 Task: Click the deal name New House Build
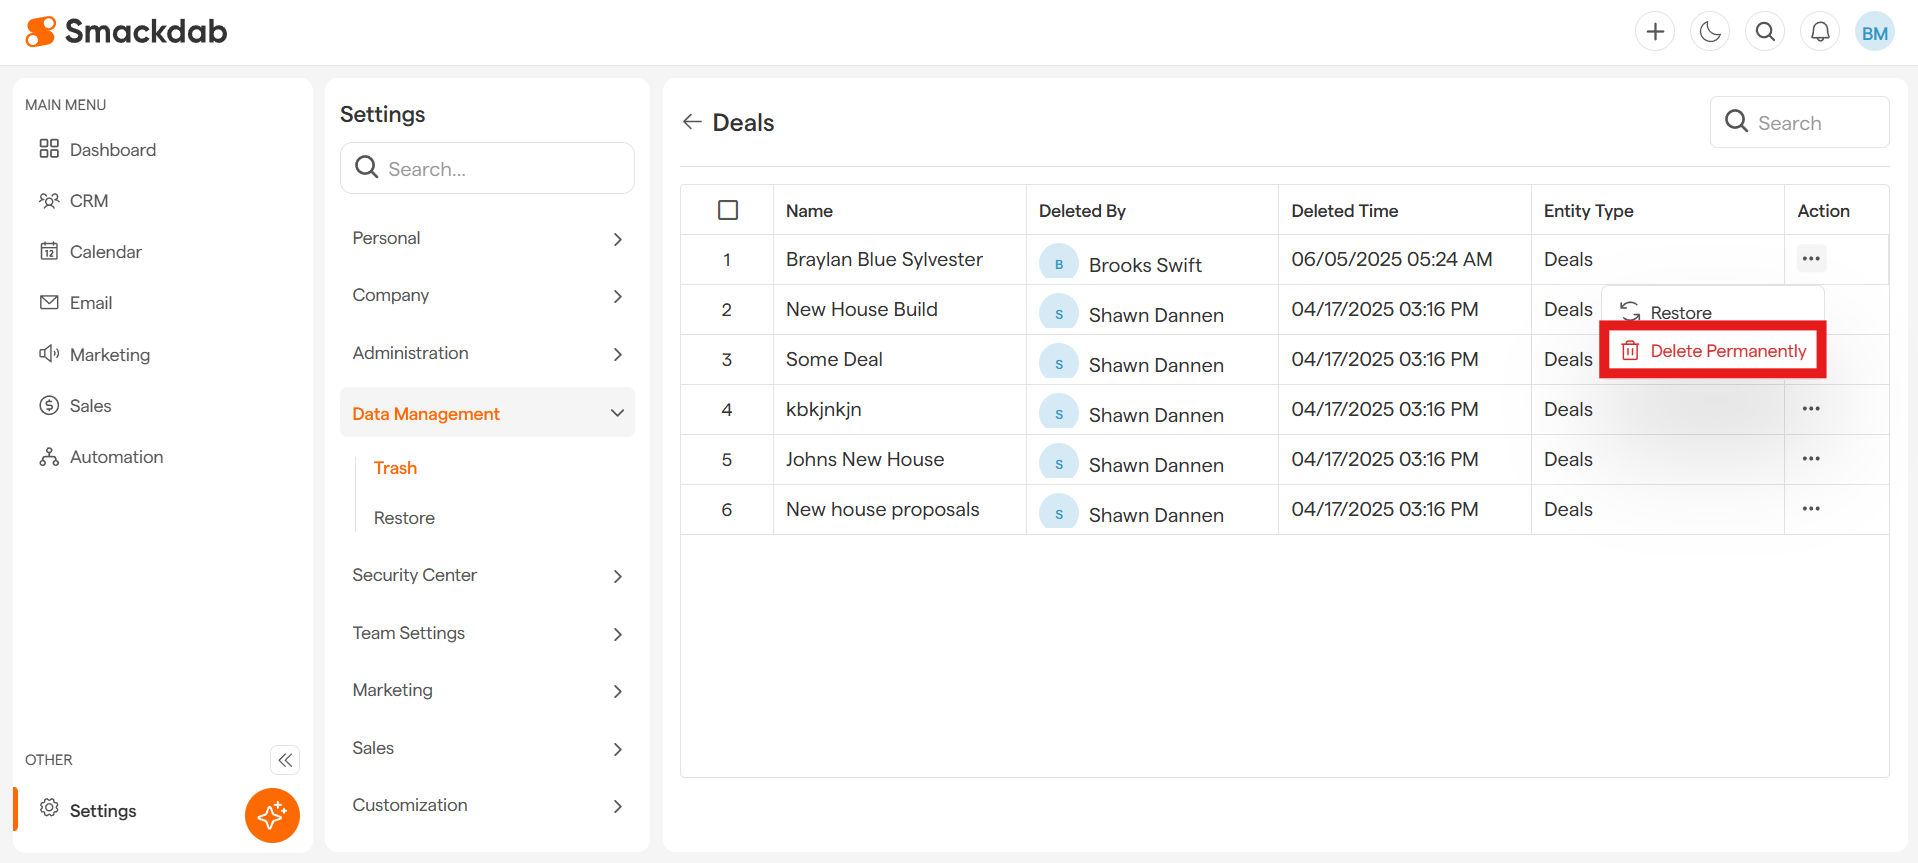(x=862, y=309)
